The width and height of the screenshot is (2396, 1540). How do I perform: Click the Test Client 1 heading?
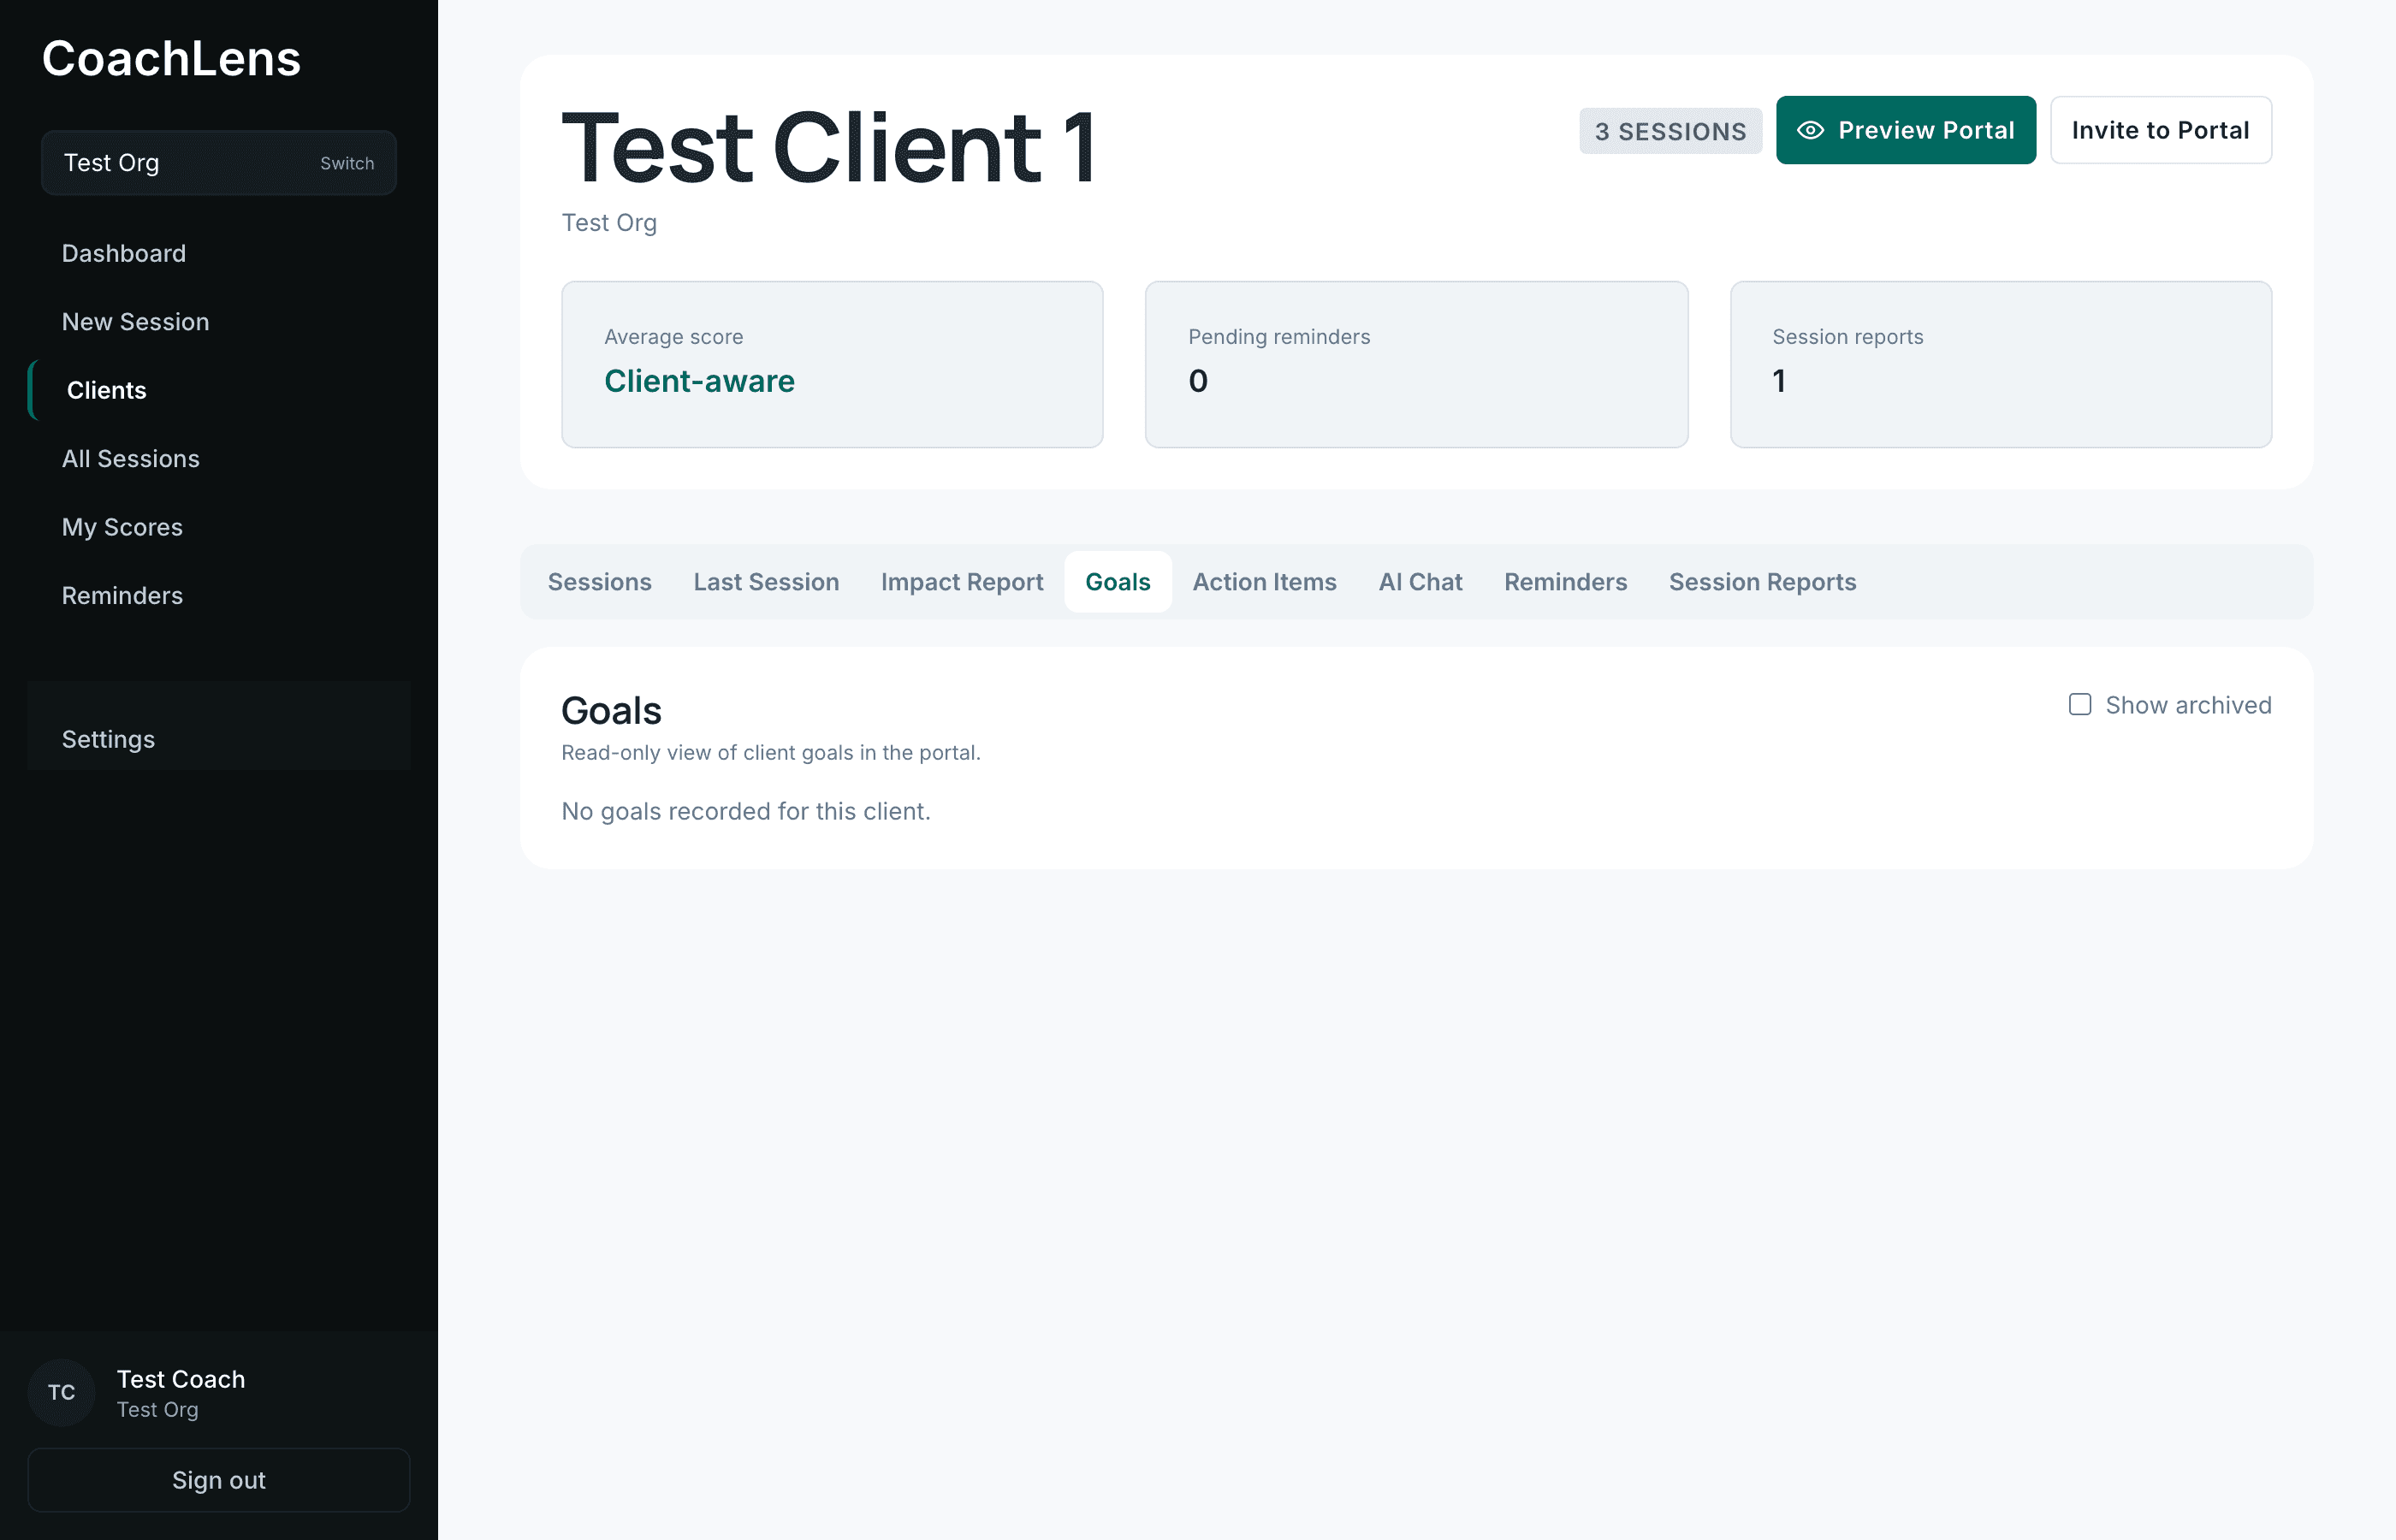[x=829, y=148]
